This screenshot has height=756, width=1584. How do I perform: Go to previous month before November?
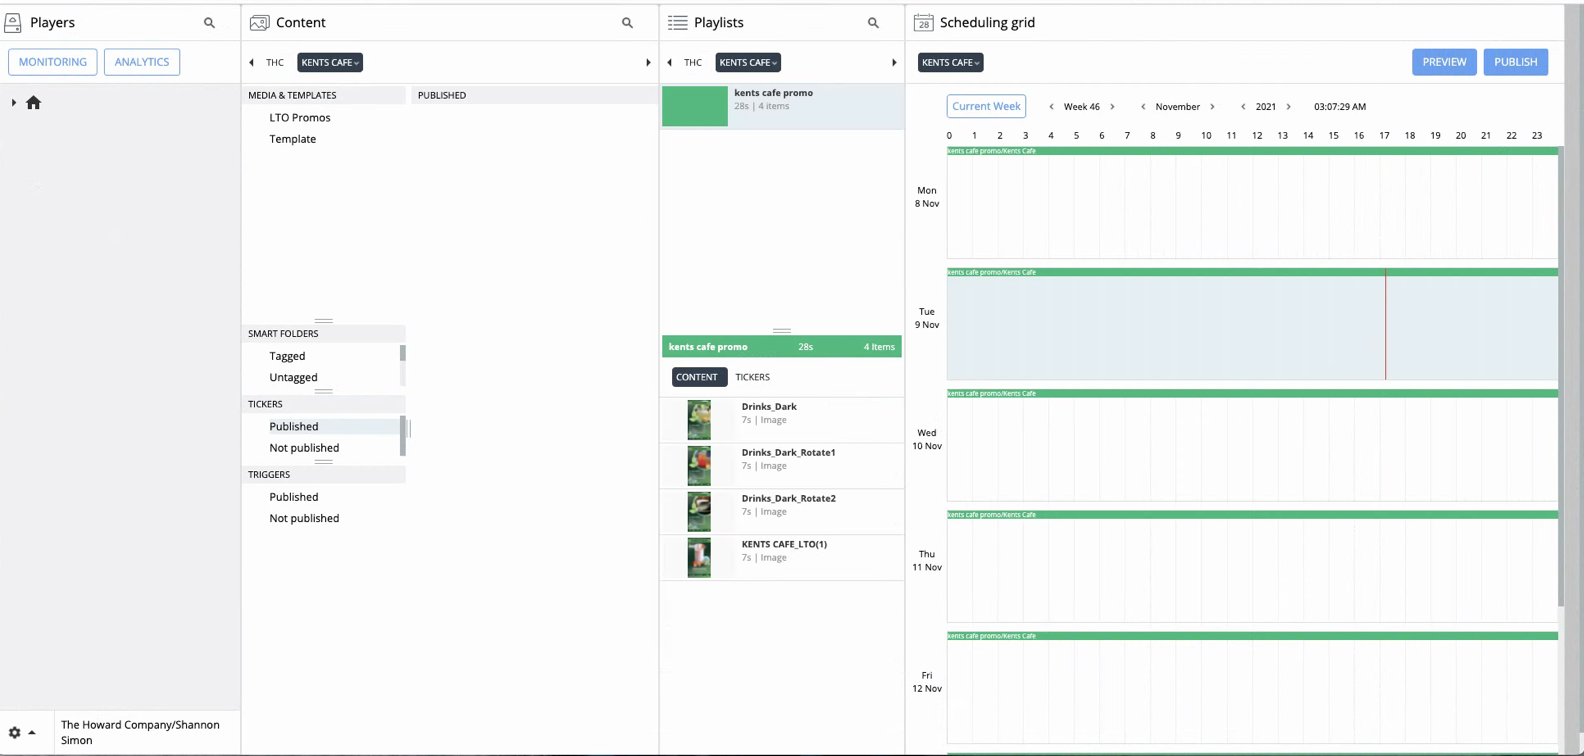[x=1143, y=107]
